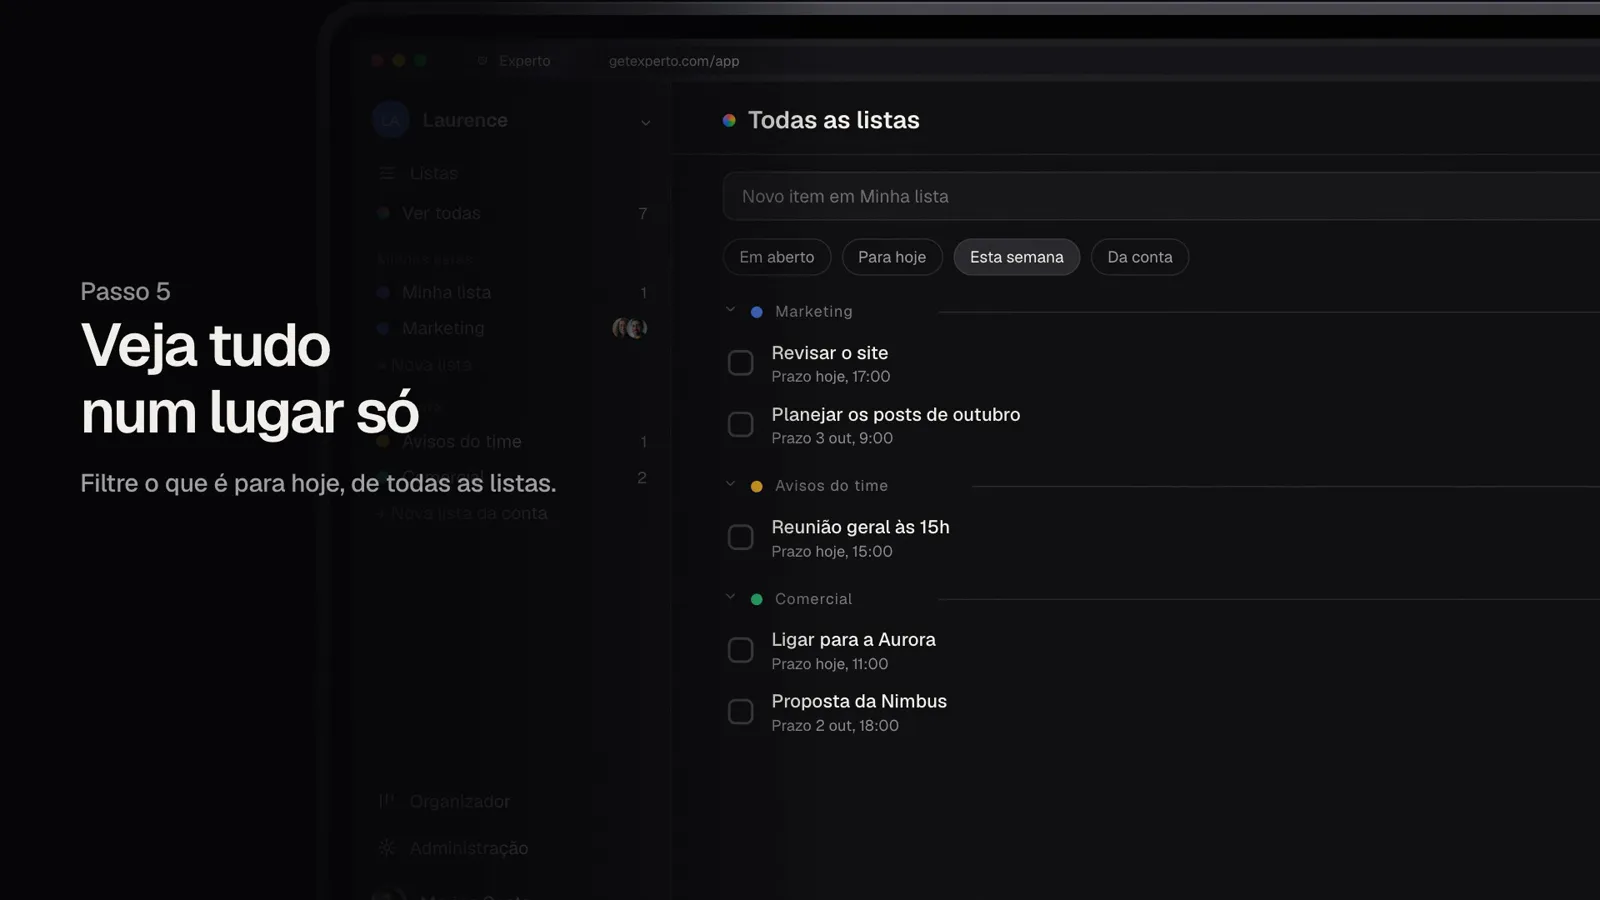Open the Marketing list in the sidebar

[443, 328]
